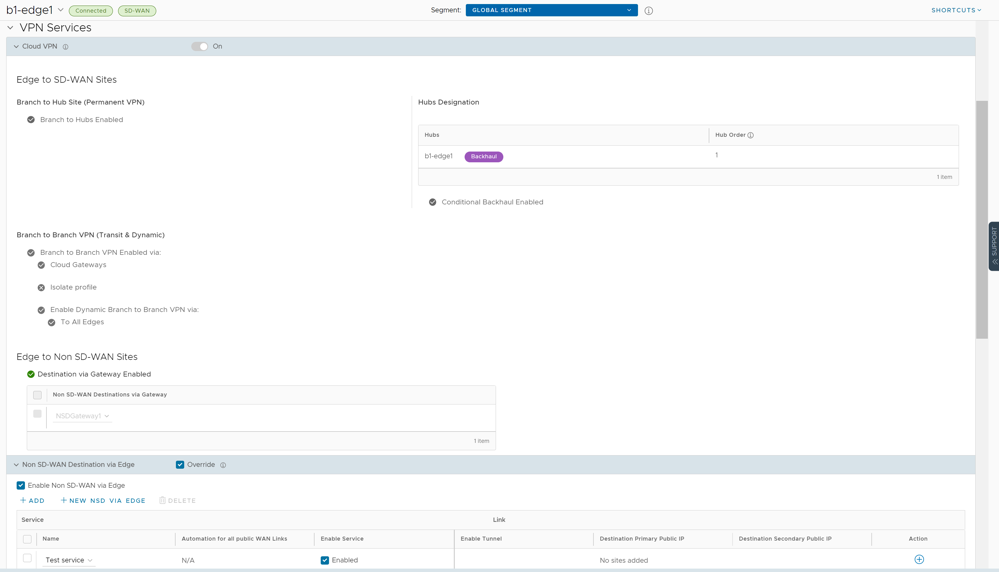The height and width of the screenshot is (572, 999).
Task: Uncheck Enable Non SD-WAN via Edge
Action: point(21,486)
